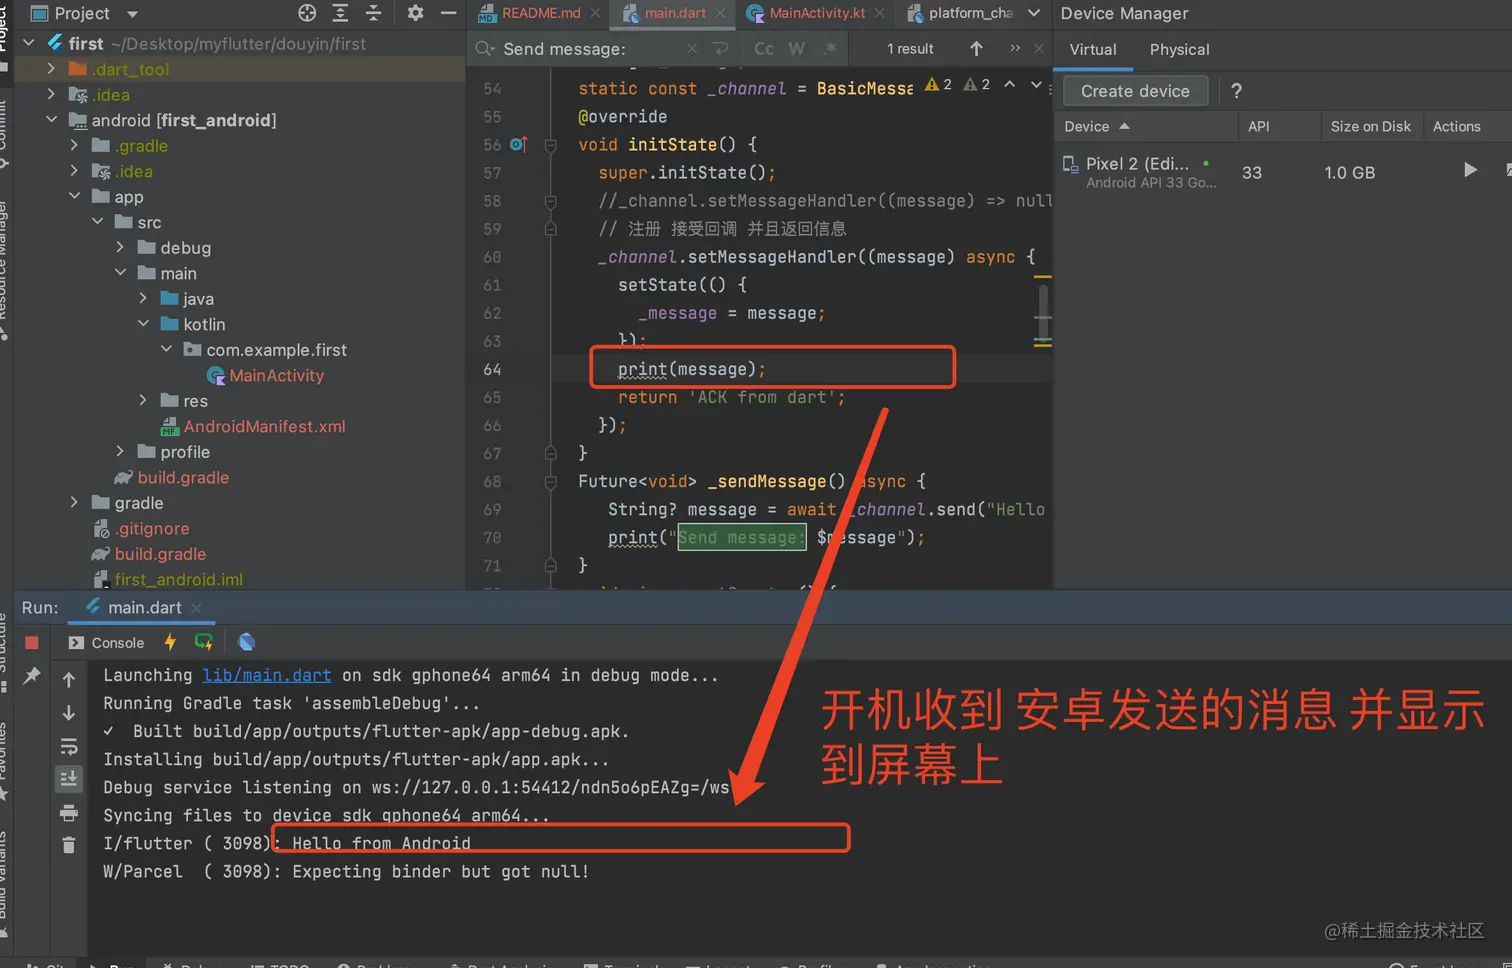Open AndroidManifest.xml in project tree
The height and width of the screenshot is (968, 1512).
pos(264,426)
